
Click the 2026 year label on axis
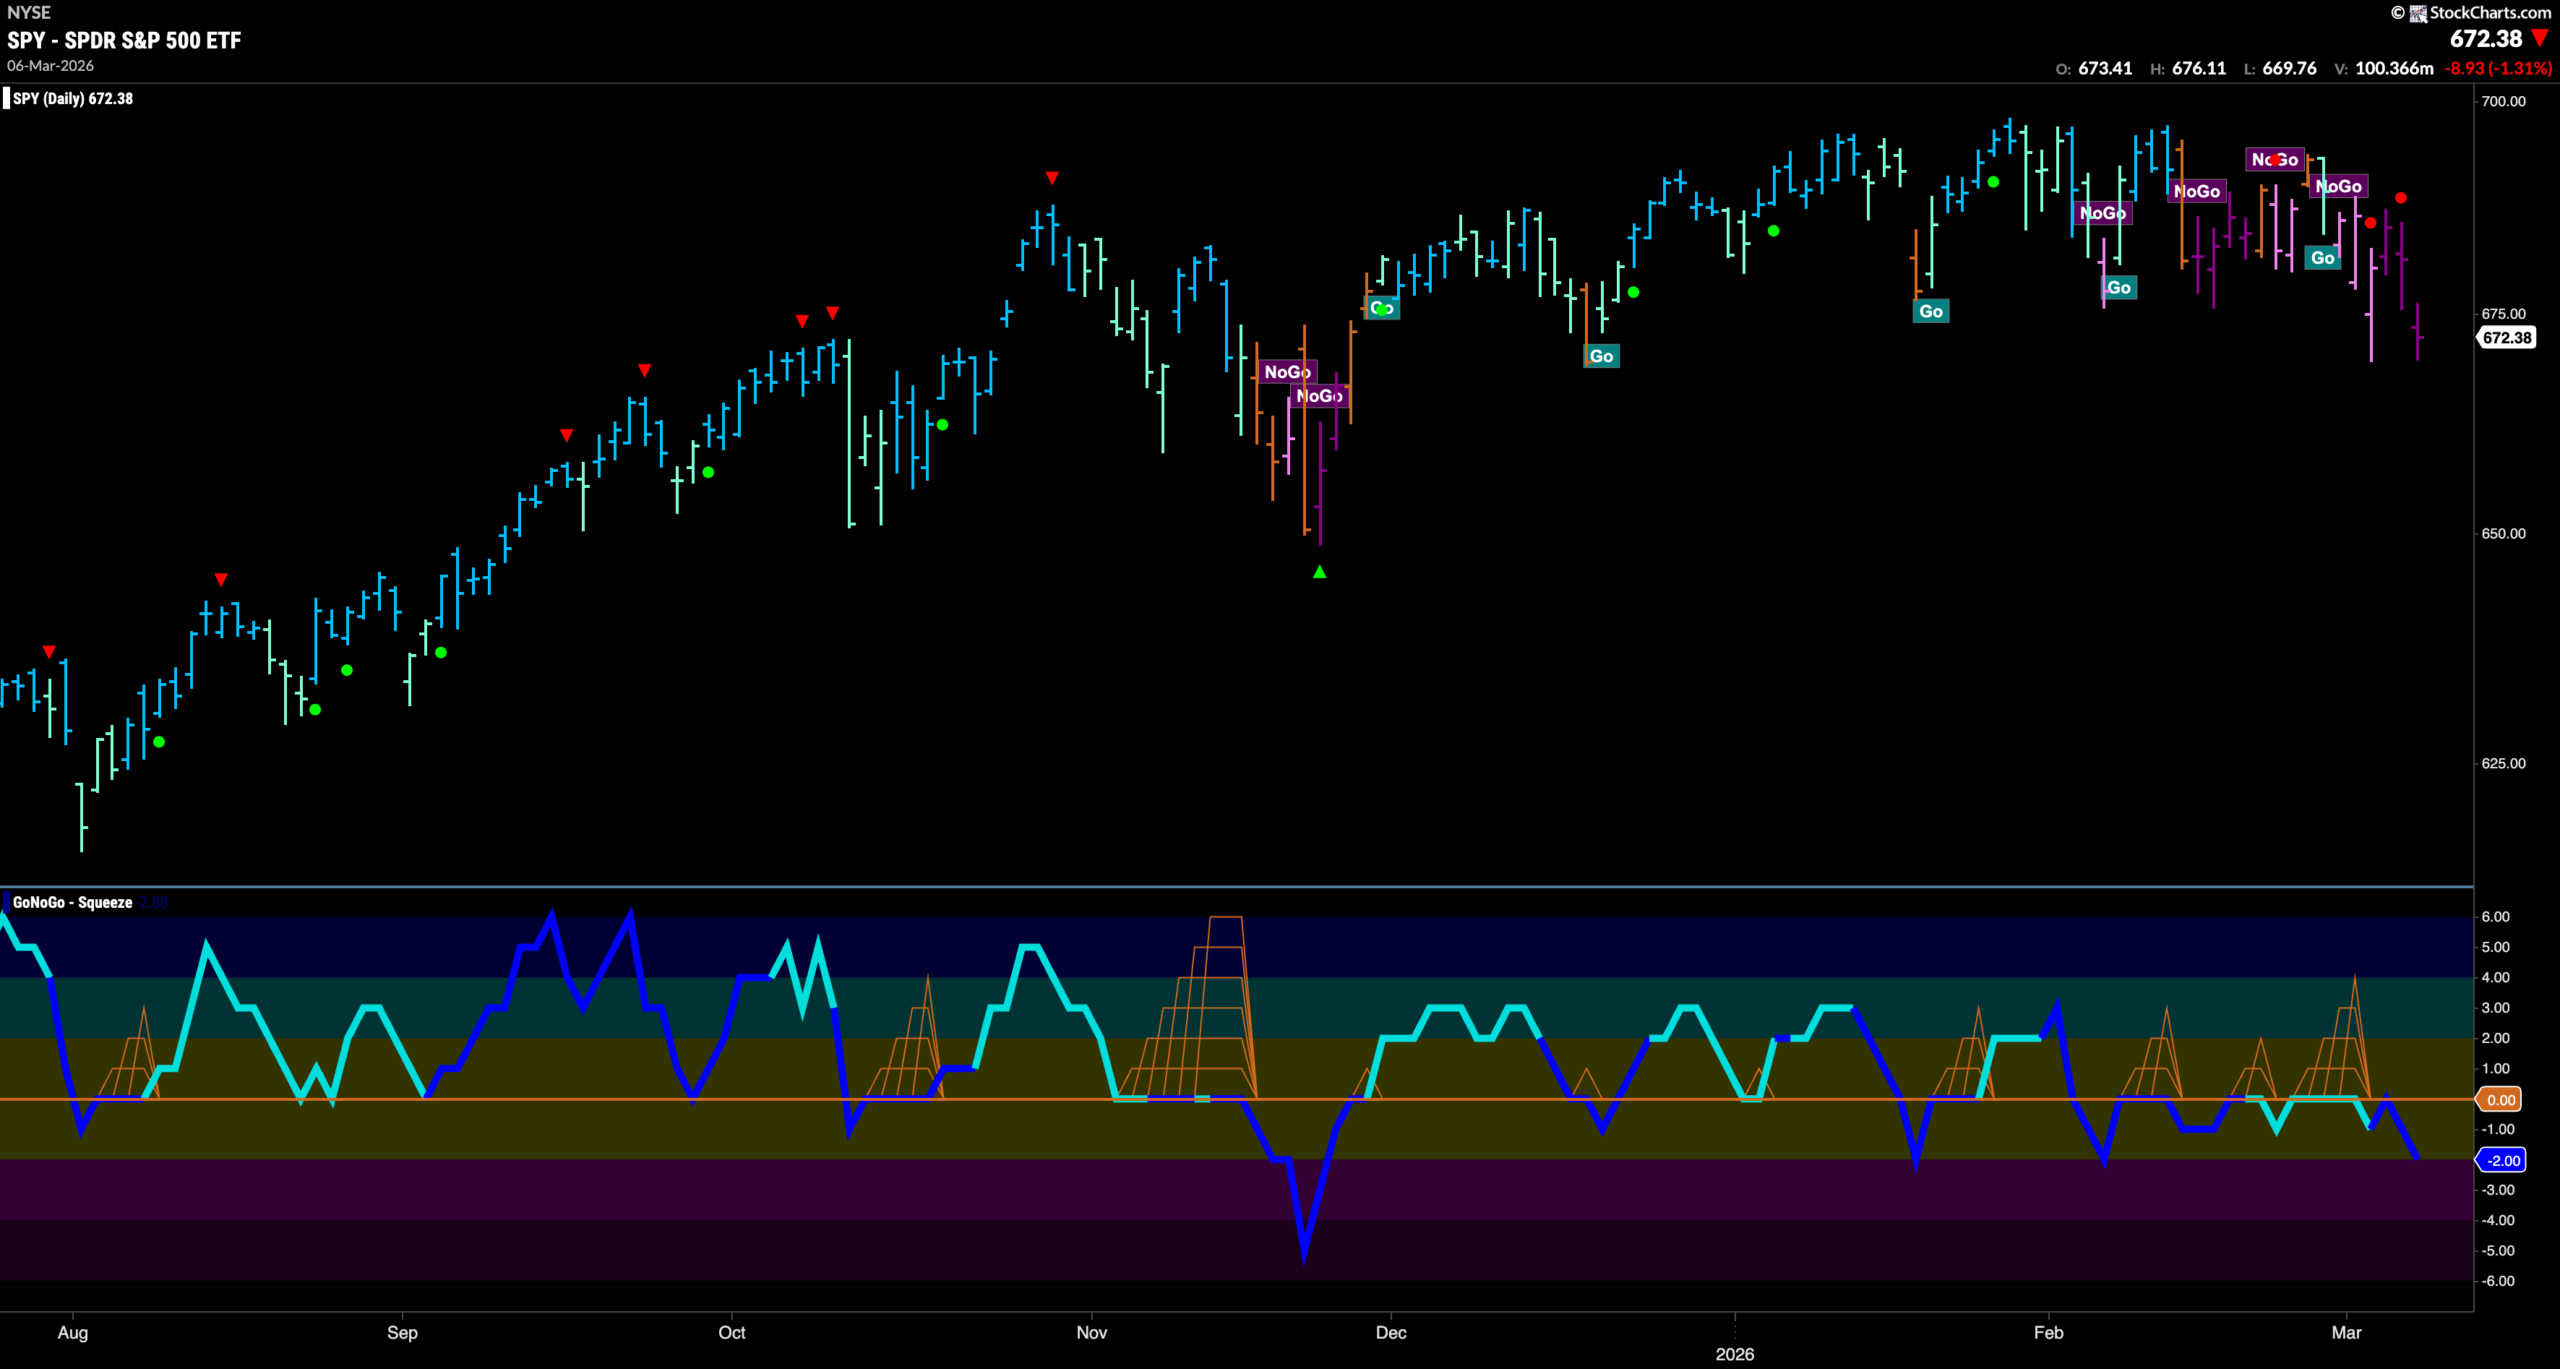point(1735,1354)
